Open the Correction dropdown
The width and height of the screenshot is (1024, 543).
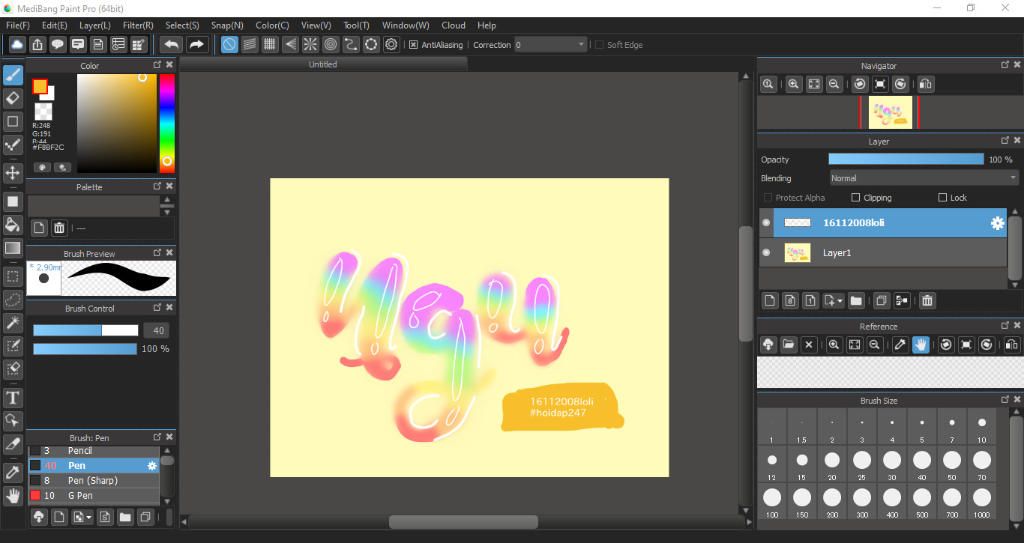pos(551,45)
